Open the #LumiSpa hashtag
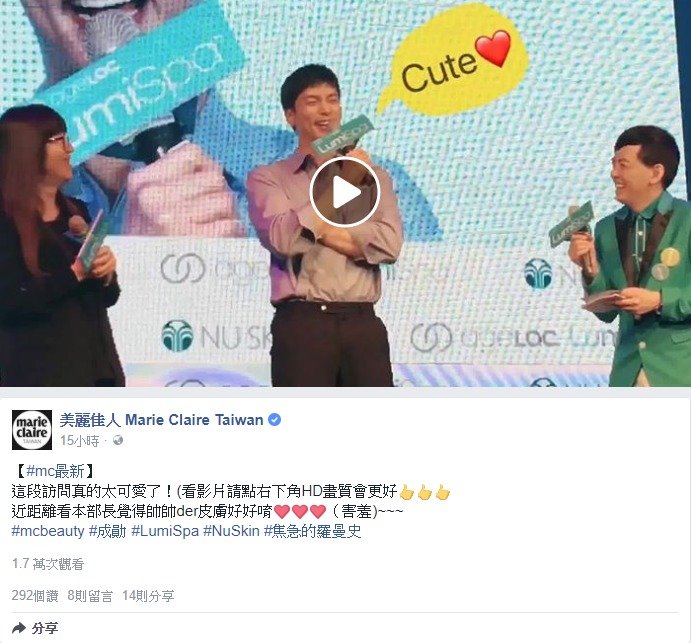This screenshot has height=643, width=691. click(x=165, y=531)
